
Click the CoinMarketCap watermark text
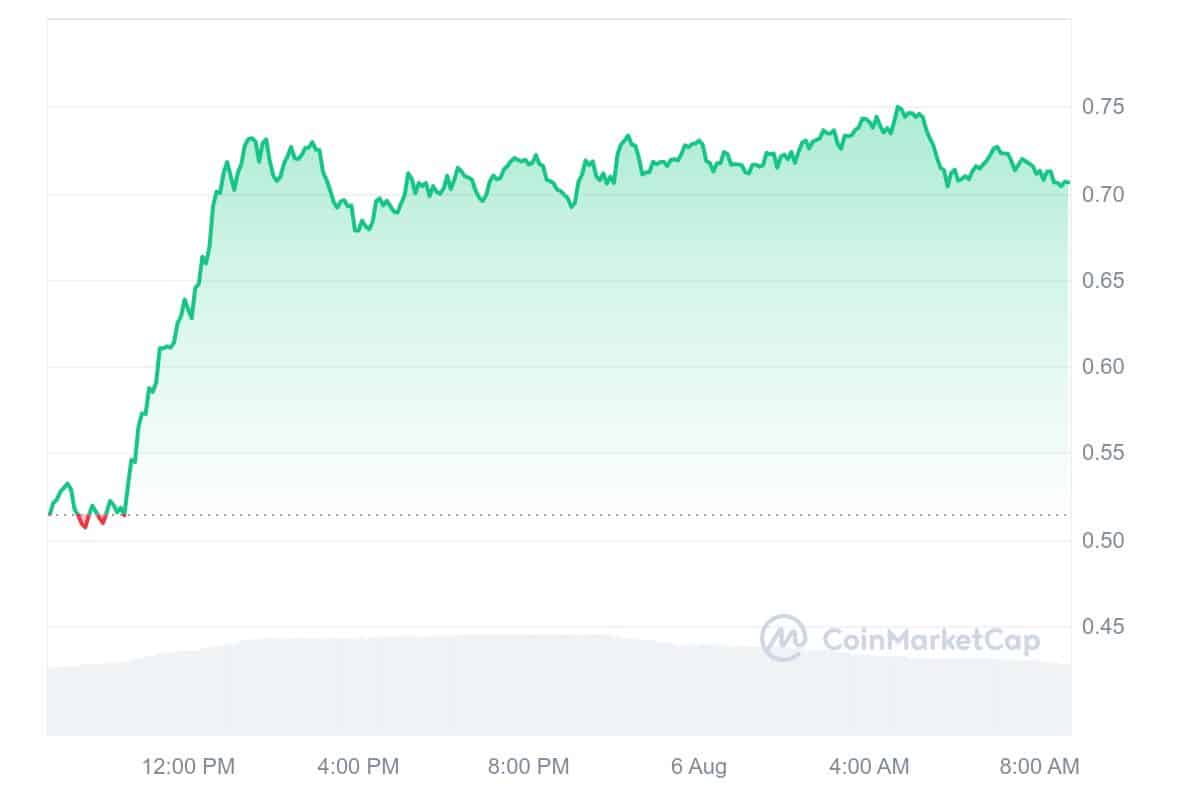930,639
